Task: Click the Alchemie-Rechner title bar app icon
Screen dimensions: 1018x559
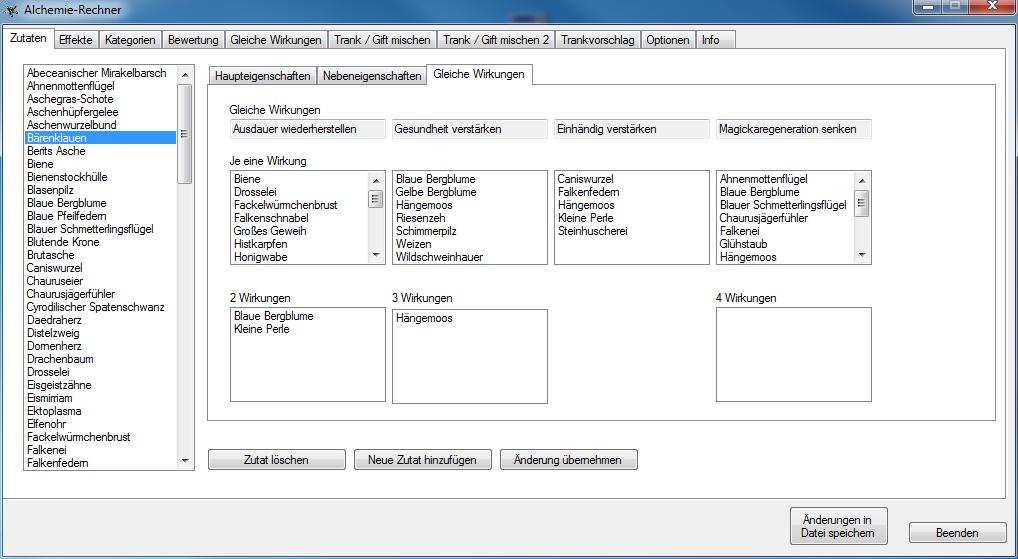Action: [11, 10]
